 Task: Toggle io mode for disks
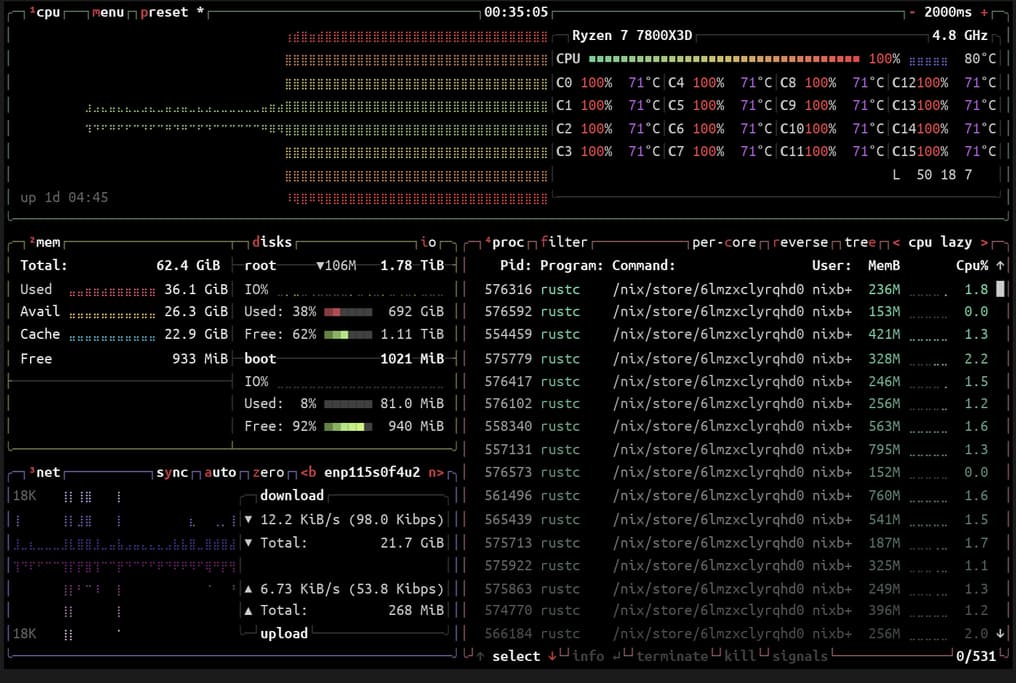[x=428, y=242]
